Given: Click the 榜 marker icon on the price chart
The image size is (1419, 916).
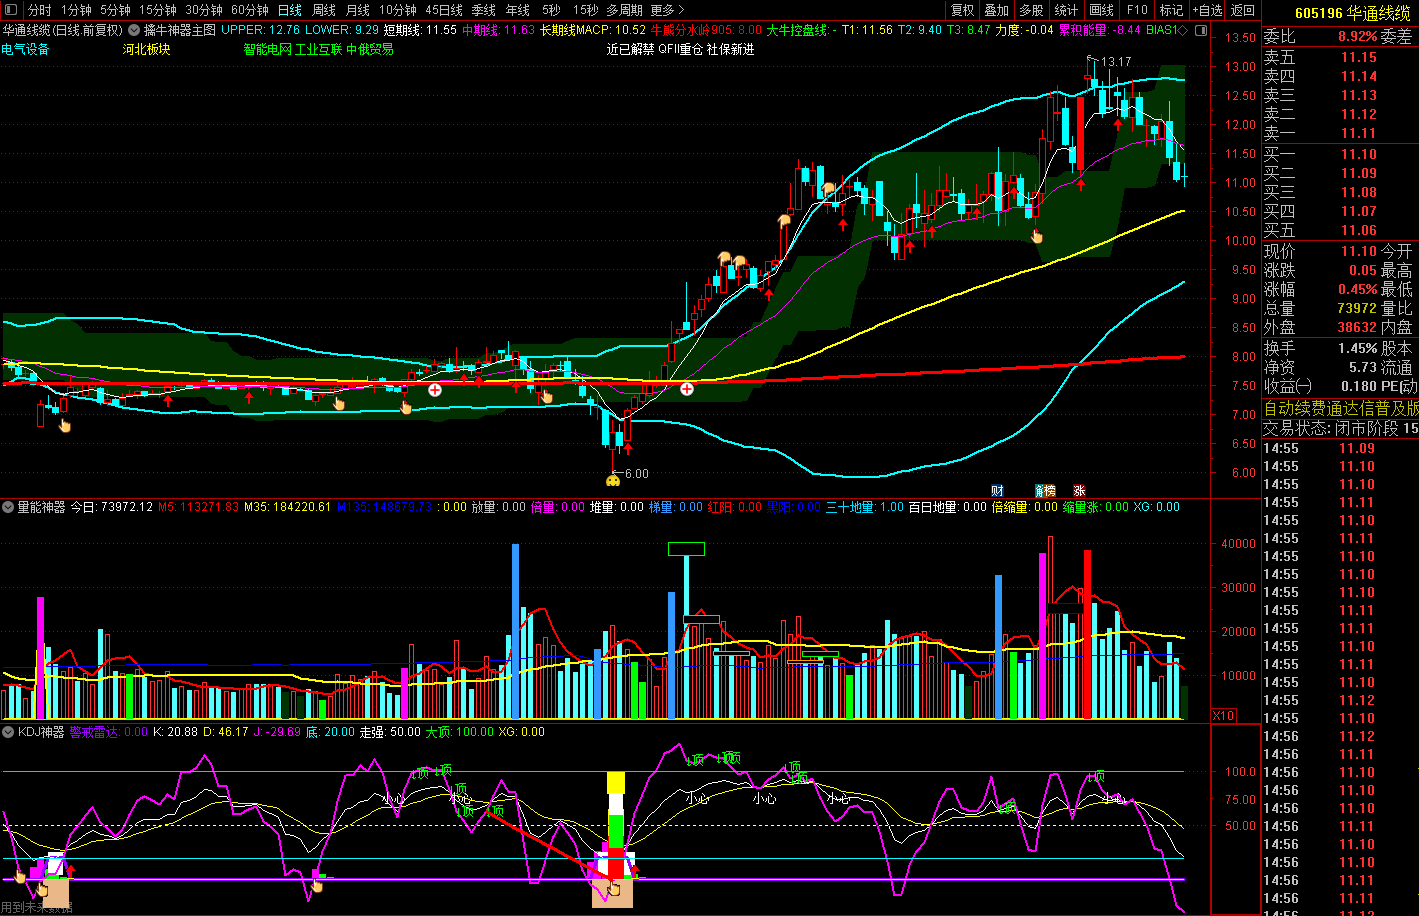Looking at the screenshot, I should [x=1045, y=490].
